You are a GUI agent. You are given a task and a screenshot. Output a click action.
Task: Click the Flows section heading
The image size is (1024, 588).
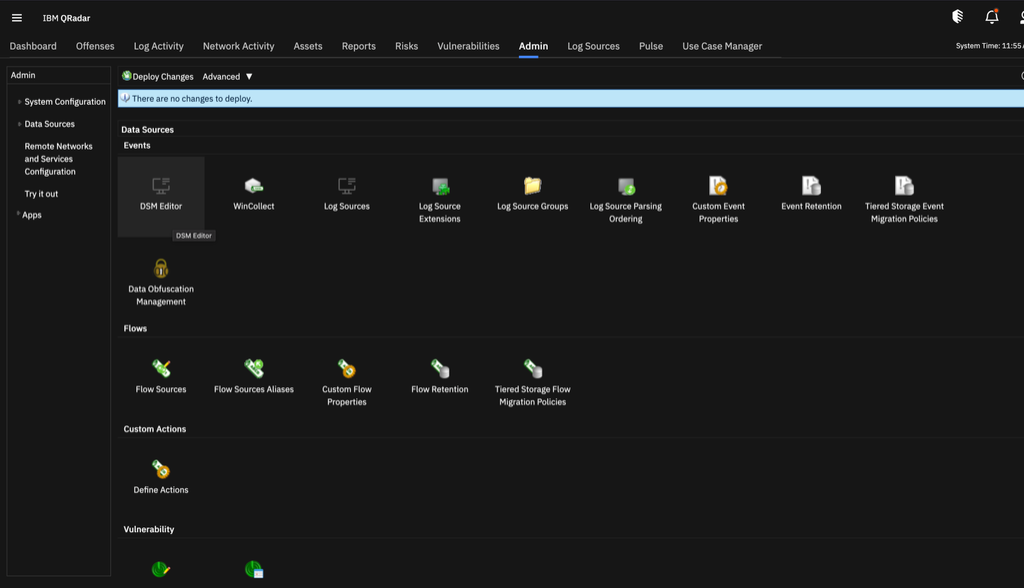pyautogui.click(x=135, y=329)
